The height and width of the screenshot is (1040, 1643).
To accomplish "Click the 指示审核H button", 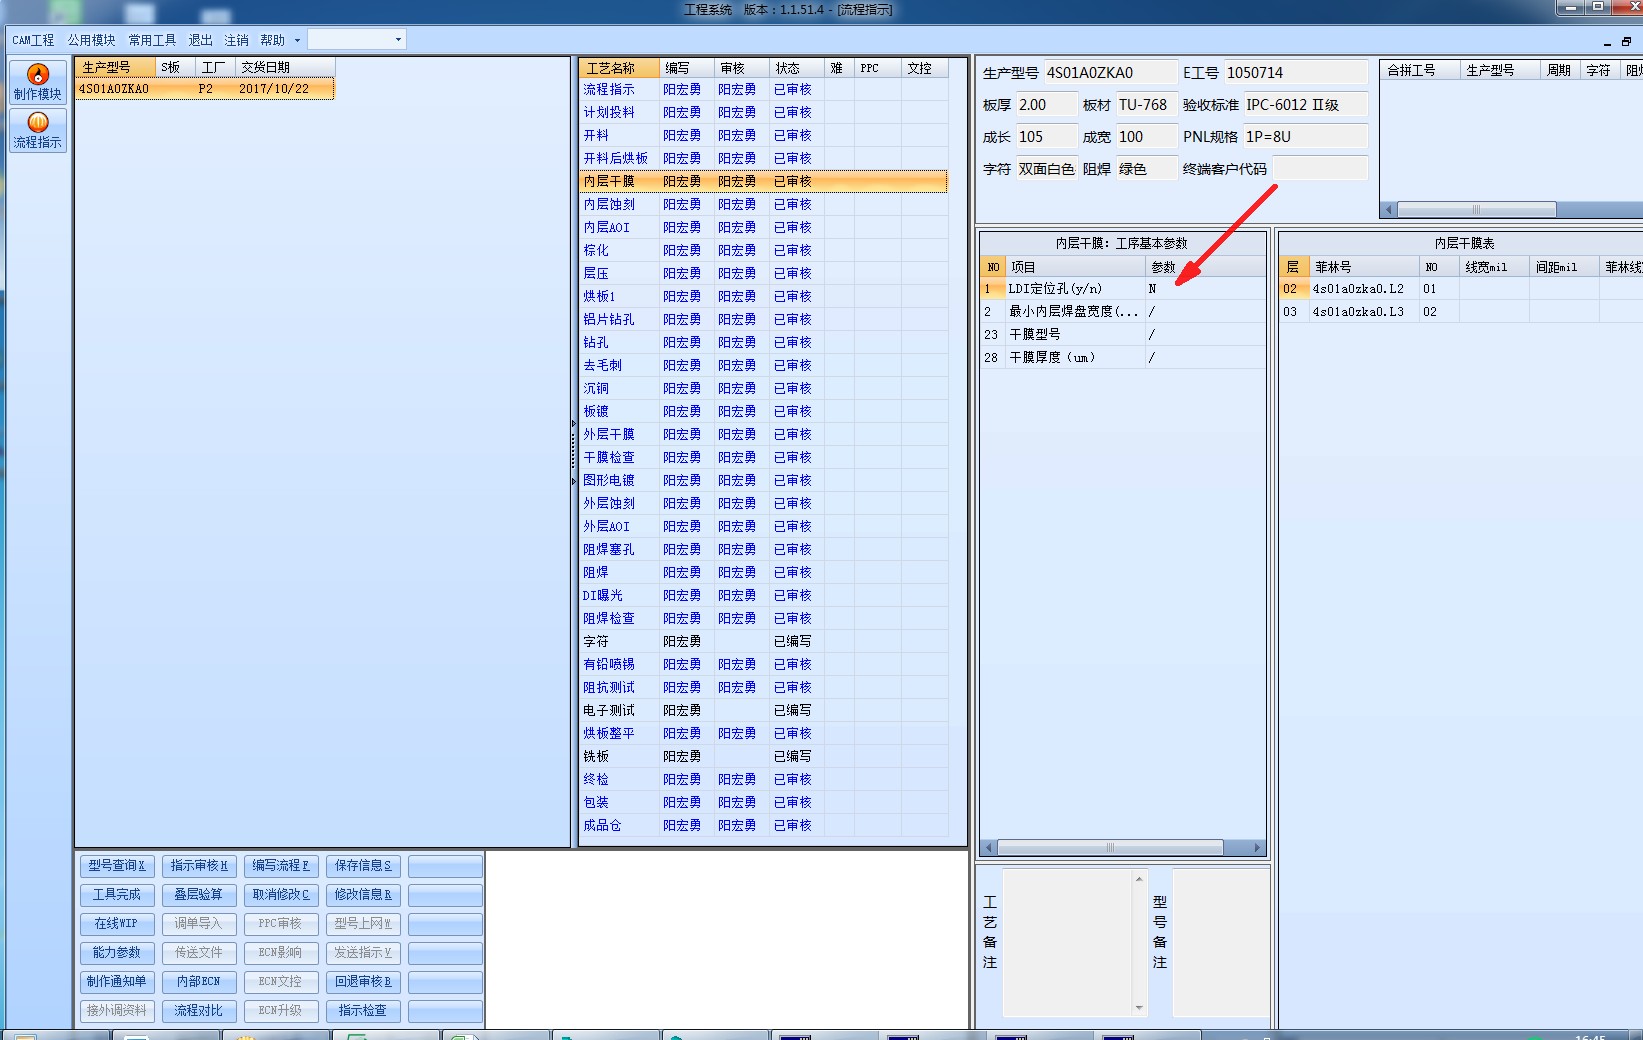I will coord(199,866).
